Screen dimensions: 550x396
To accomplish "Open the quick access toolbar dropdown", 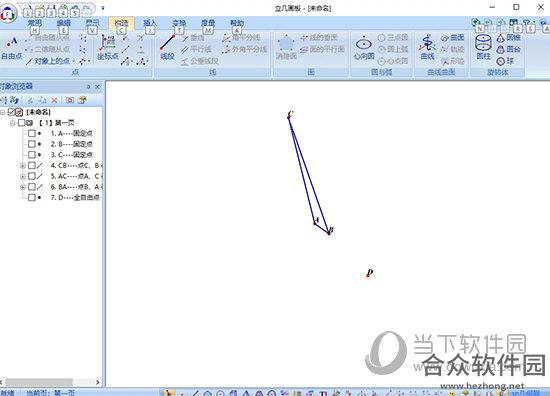I will click(103, 8).
